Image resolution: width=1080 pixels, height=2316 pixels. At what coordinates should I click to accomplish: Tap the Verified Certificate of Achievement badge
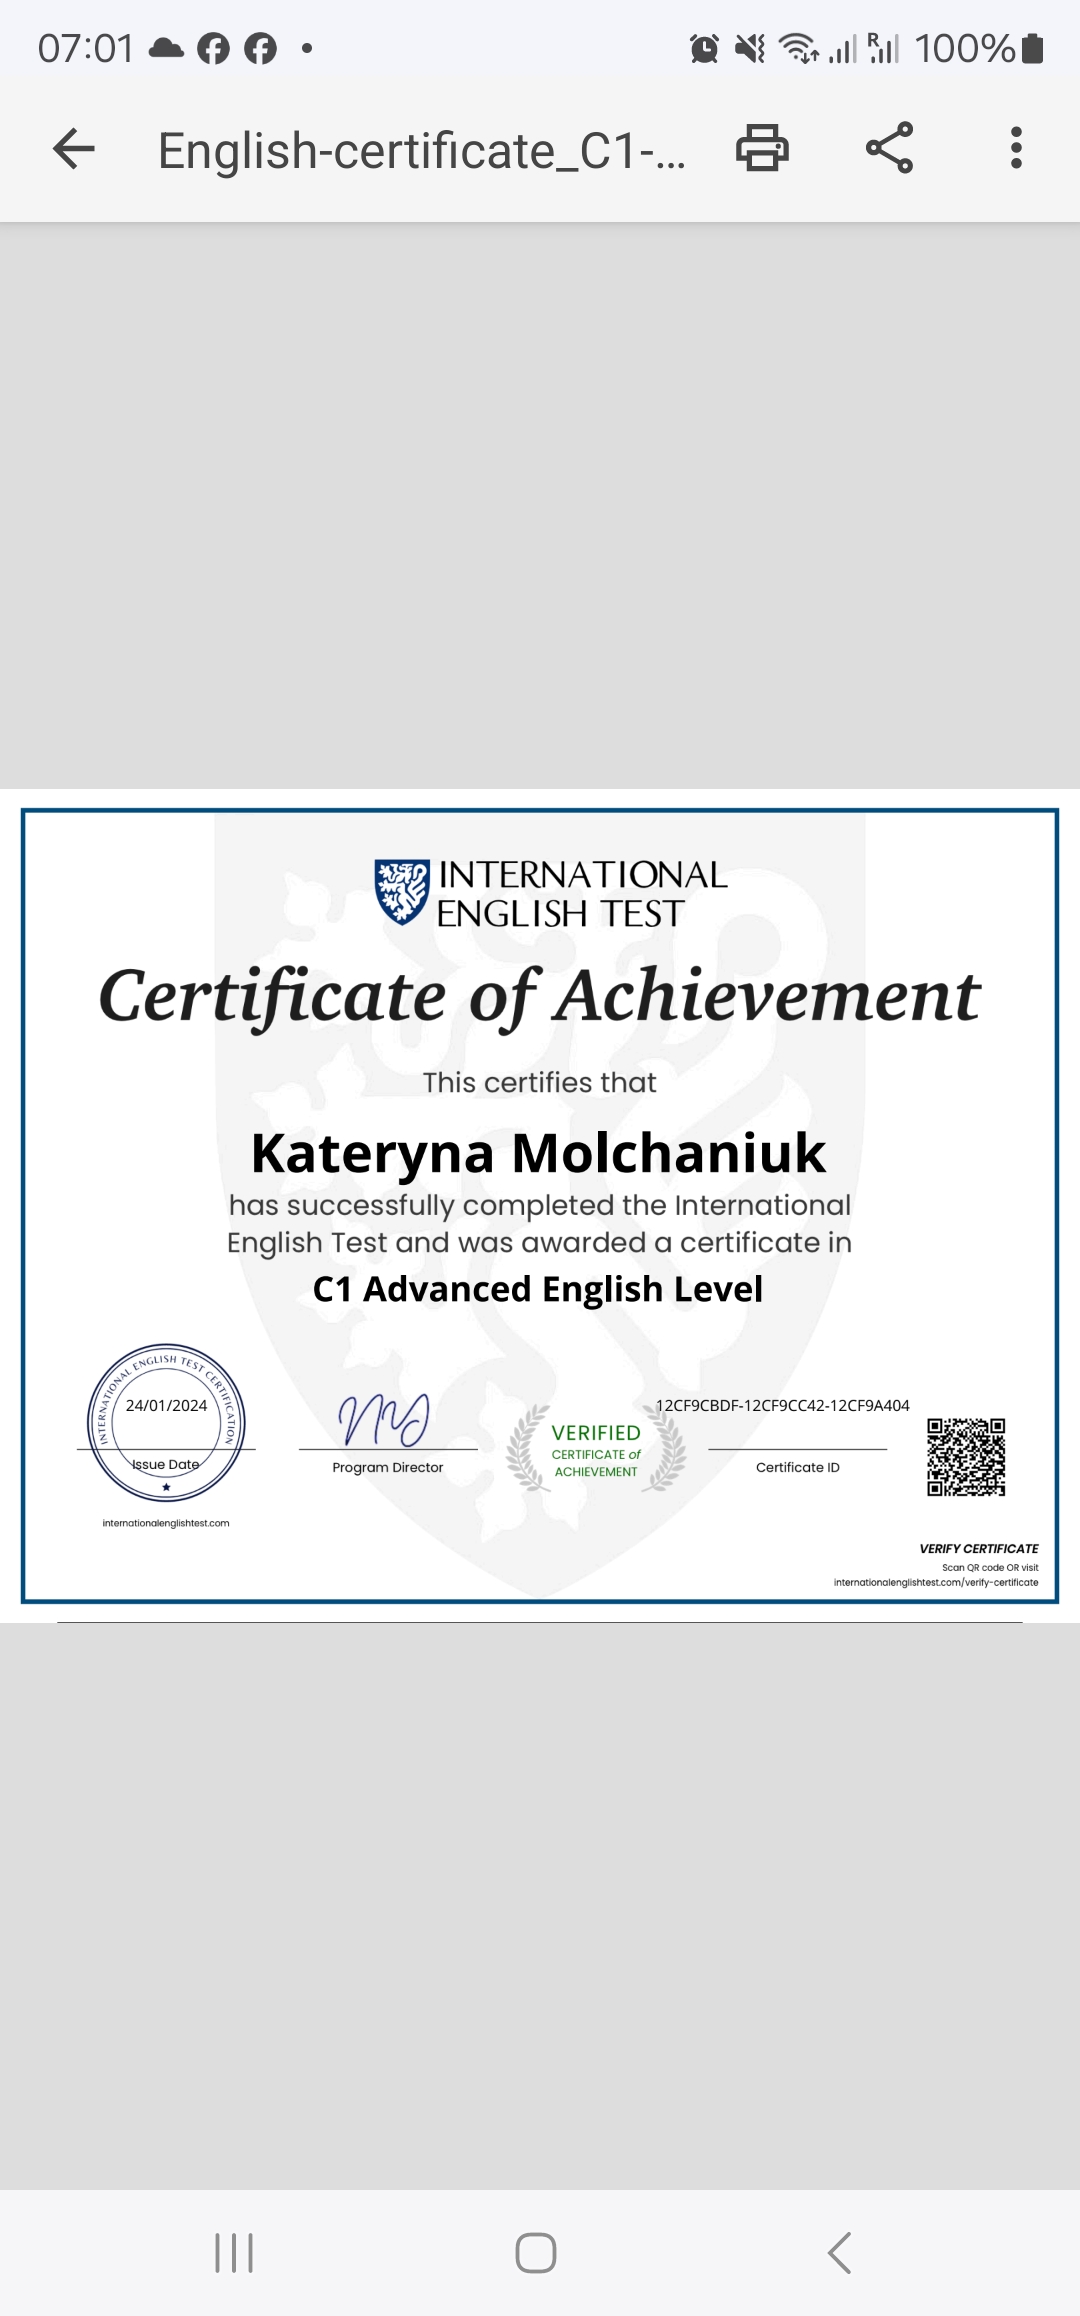click(x=596, y=1448)
